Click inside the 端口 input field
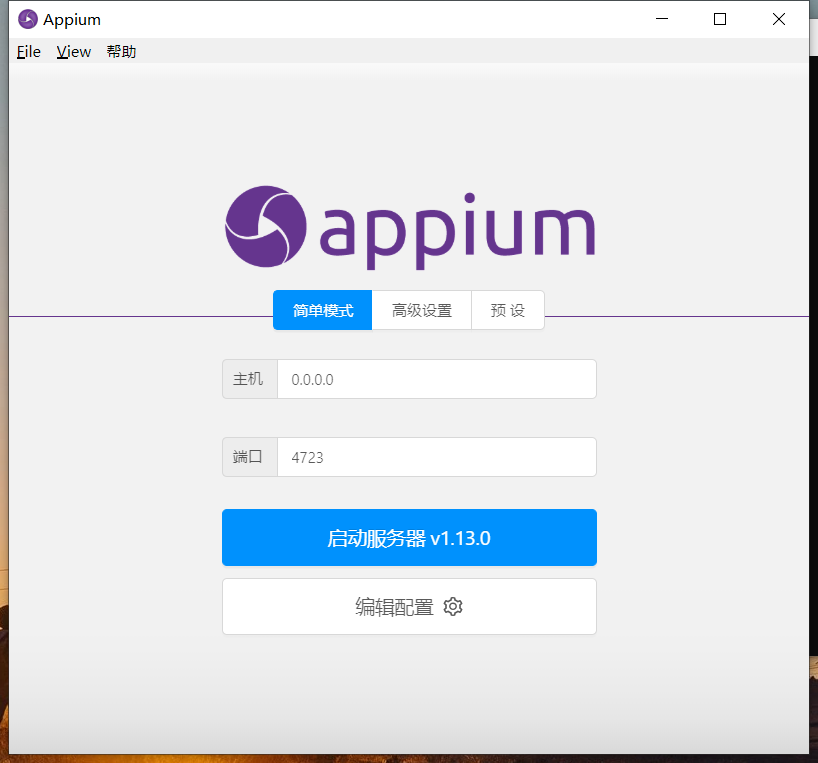Image resolution: width=818 pixels, height=763 pixels. click(437, 457)
